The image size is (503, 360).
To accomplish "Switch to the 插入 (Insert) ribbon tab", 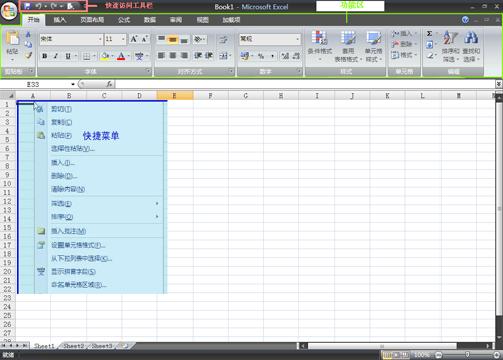I will [60, 20].
